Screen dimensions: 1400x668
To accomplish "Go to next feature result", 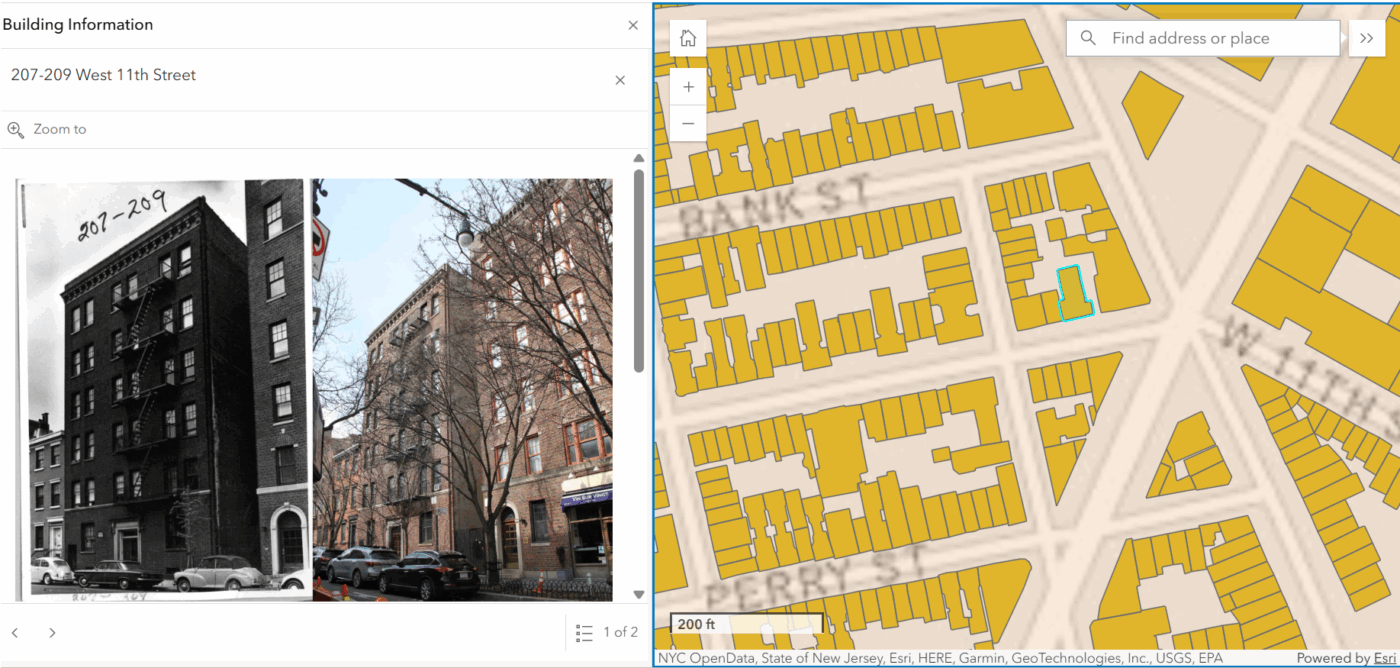I will pos(52,633).
